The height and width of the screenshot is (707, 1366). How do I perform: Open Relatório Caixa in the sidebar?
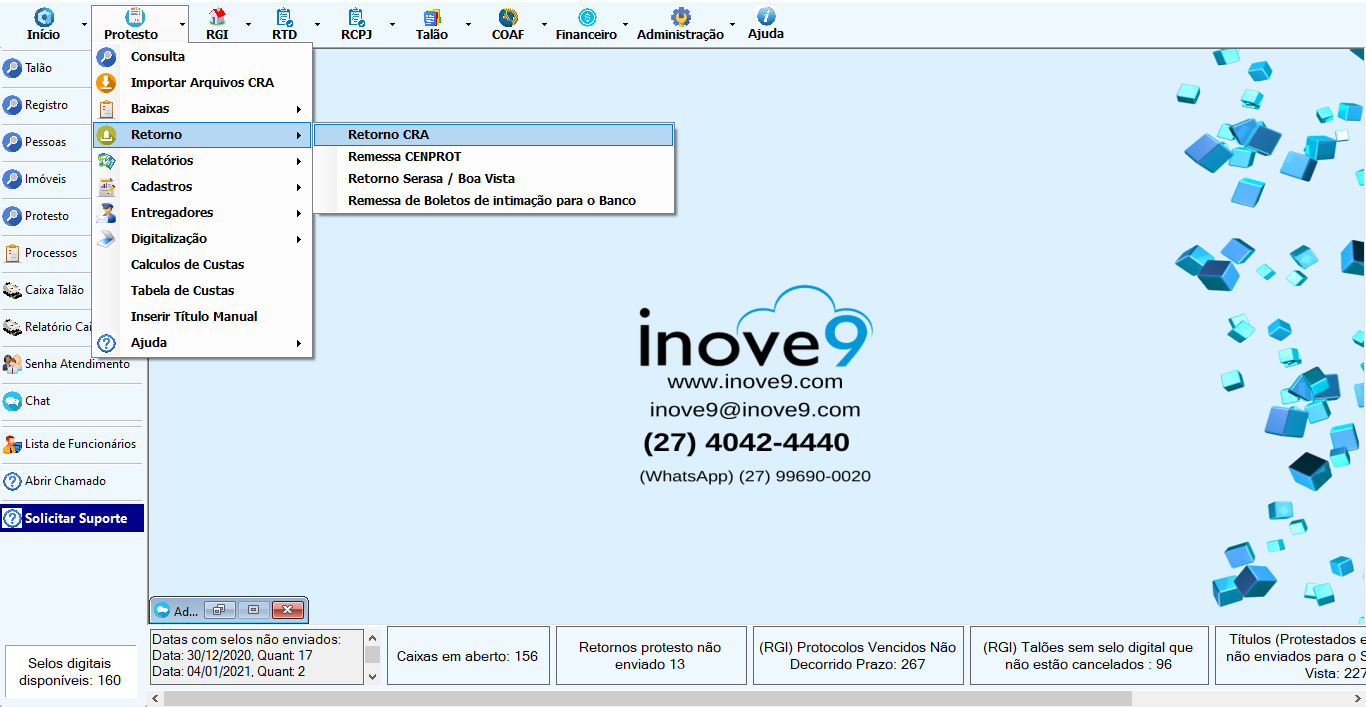[46, 327]
